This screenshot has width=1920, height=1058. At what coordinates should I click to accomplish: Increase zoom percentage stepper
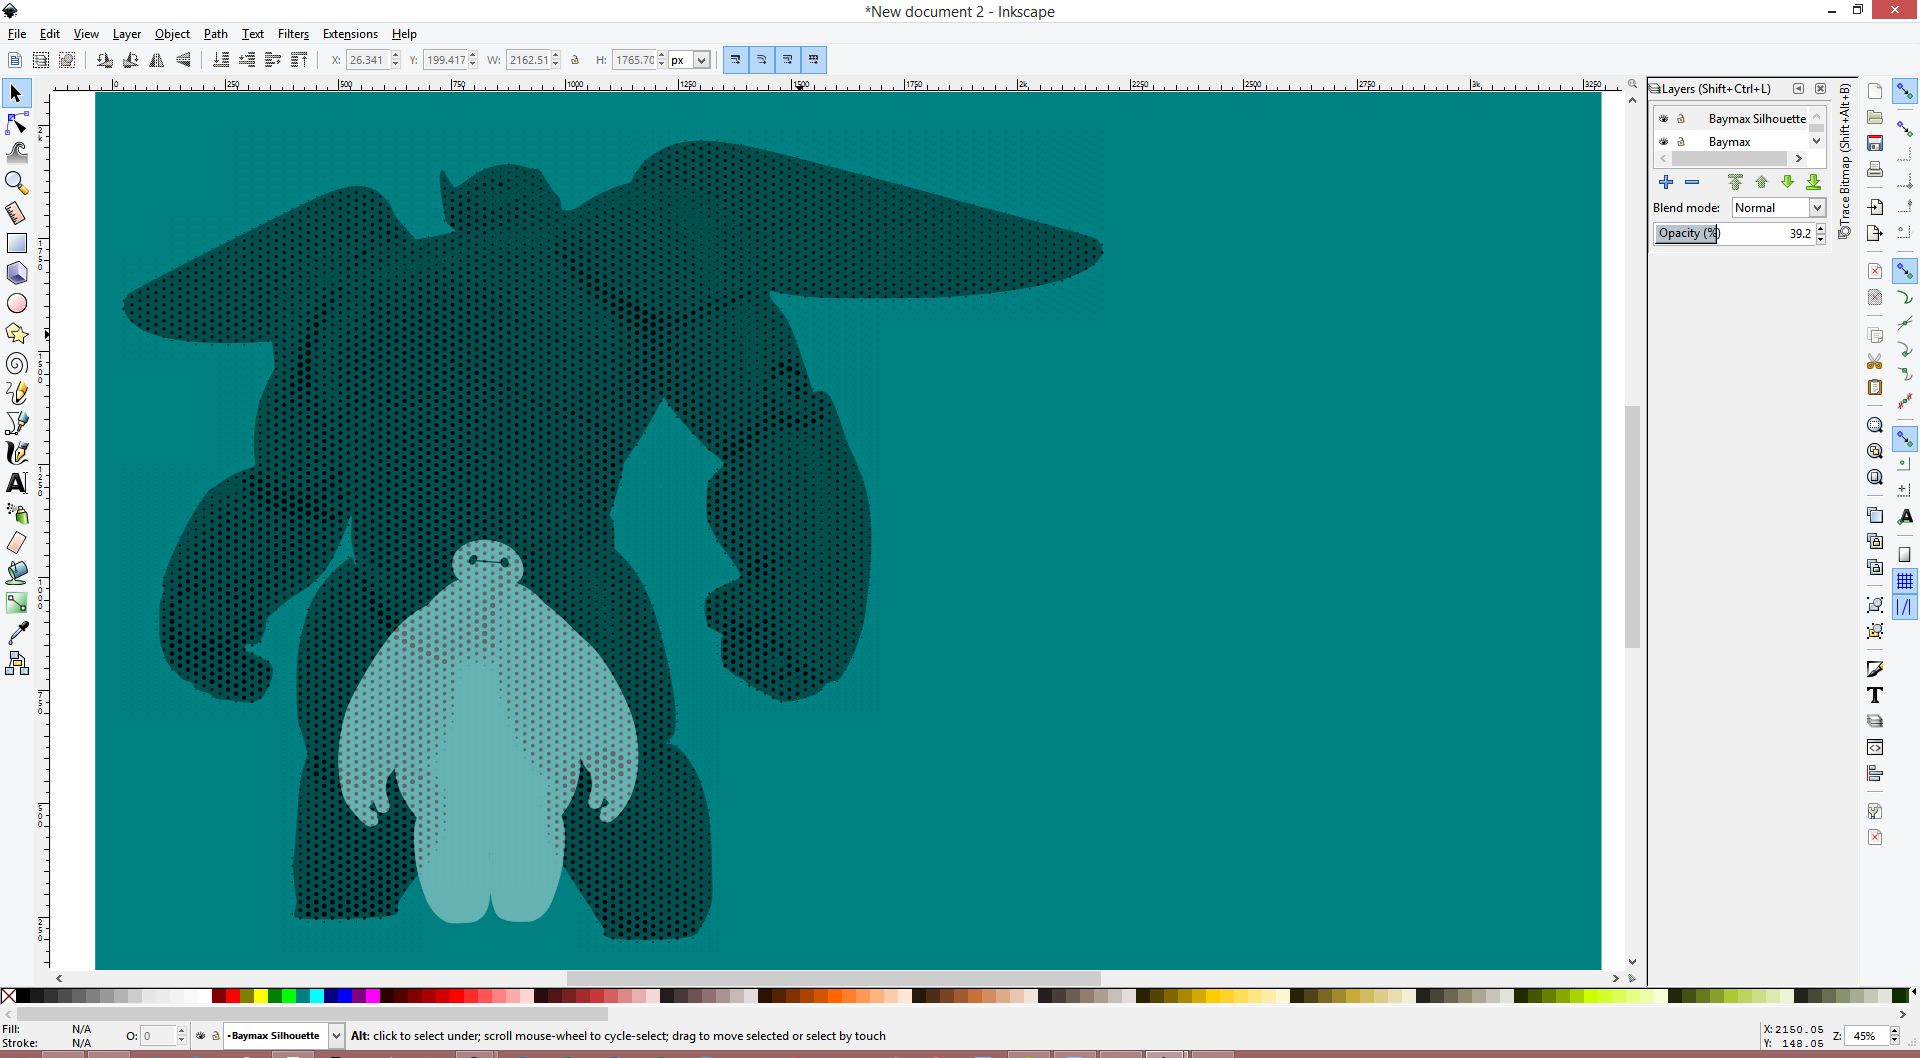pos(1894,1031)
